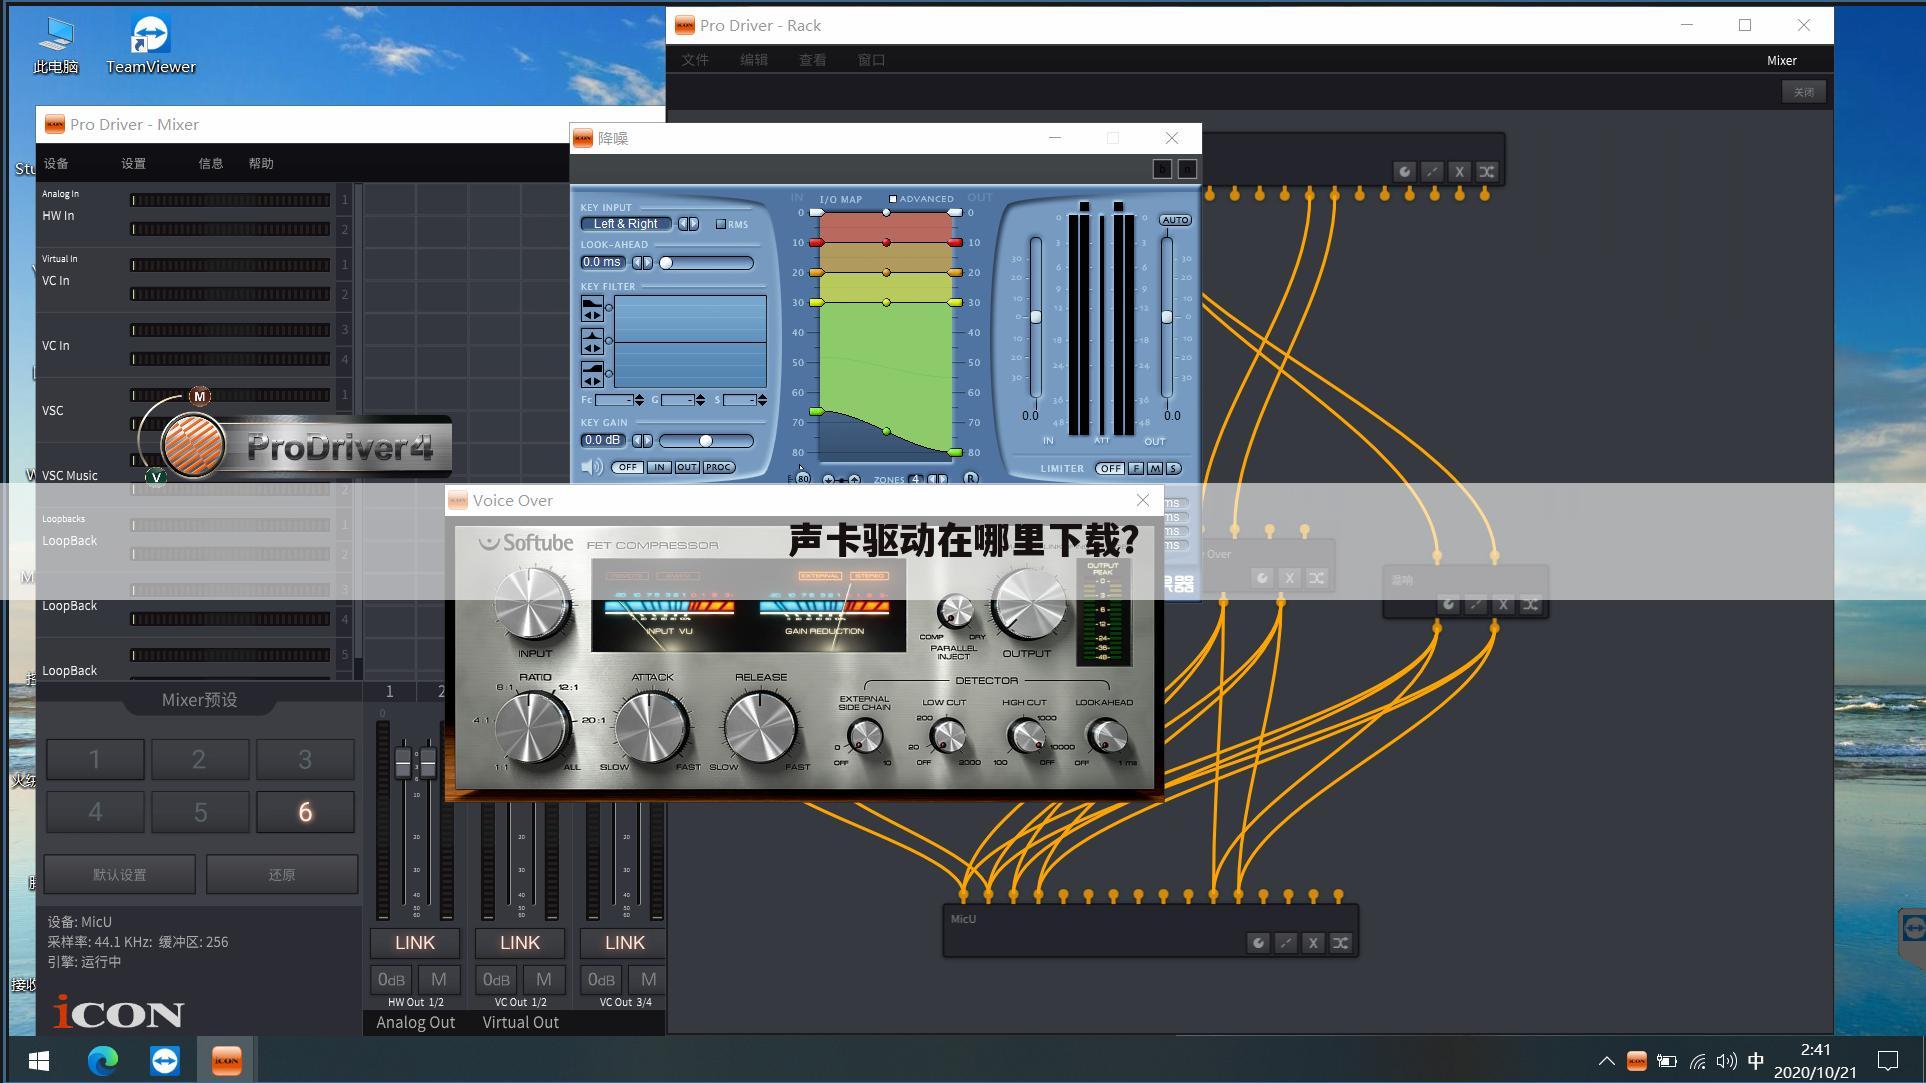Select Mixer preset 1
This screenshot has width=1926, height=1083.
(95, 759)
